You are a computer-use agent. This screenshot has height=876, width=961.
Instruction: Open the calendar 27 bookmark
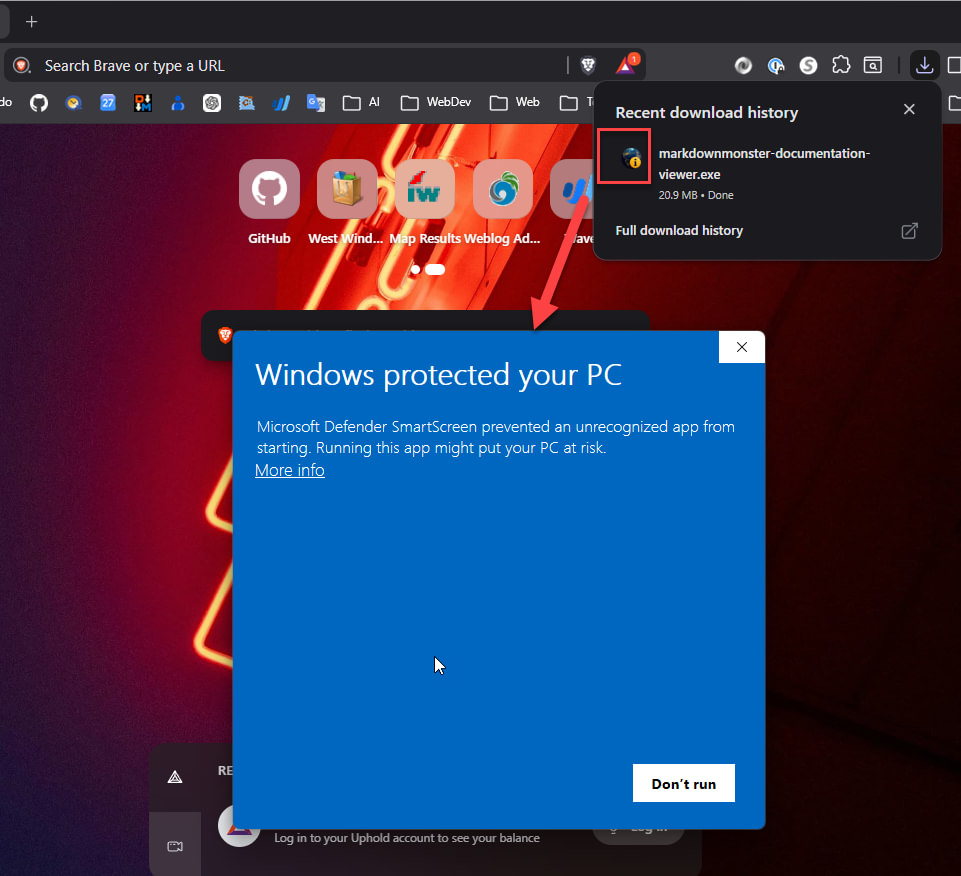[x=108, y=102]
